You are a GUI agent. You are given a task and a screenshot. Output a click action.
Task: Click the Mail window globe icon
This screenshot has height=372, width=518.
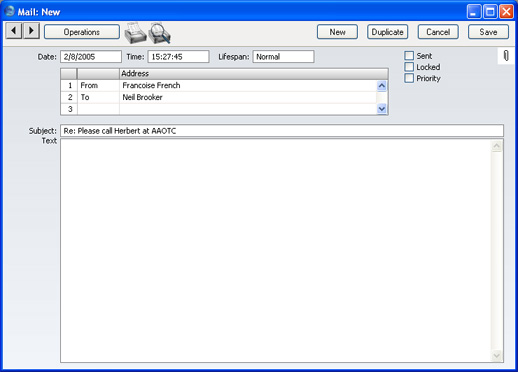[10, 11]
